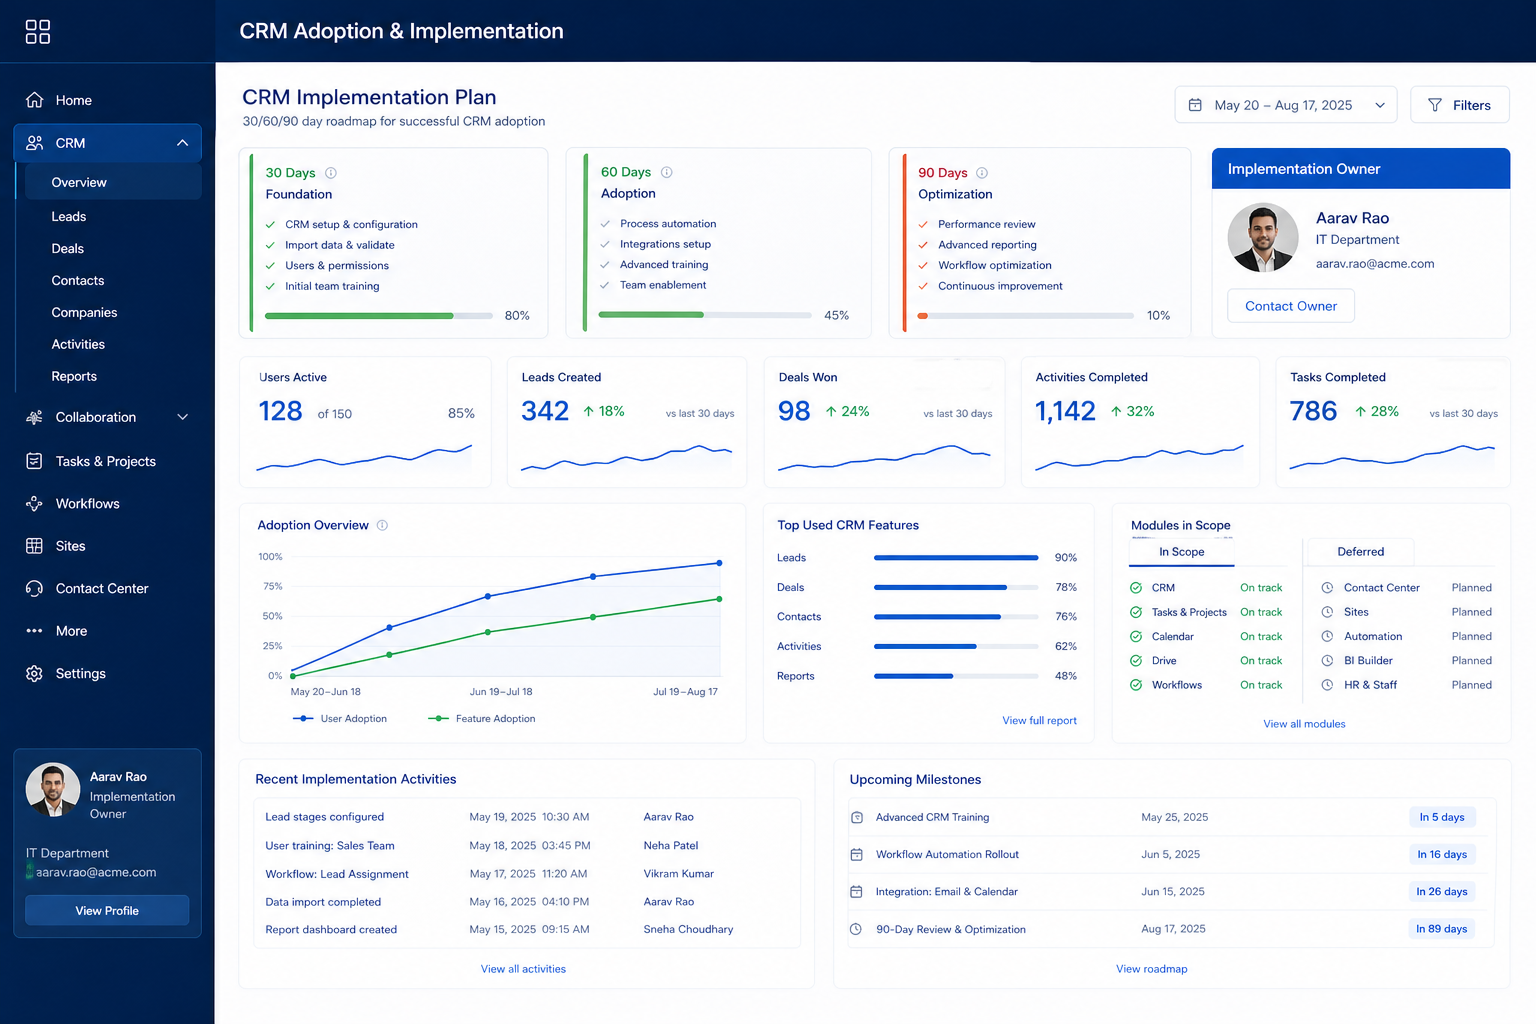Click the info icon next to 60 Days
Image resolution: width=1536 pixels, height=1024 pixels.
click(x=667, y=172)
